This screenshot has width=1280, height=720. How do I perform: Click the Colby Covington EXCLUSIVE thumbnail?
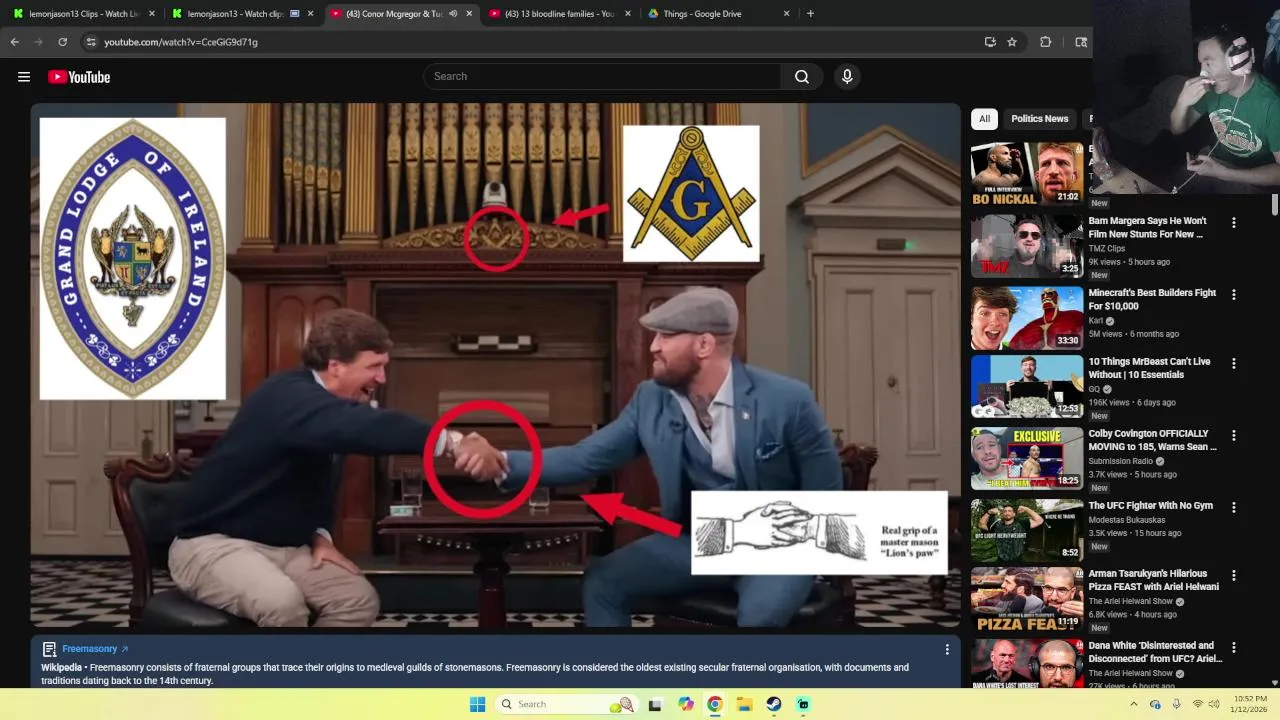(1027, 458)
